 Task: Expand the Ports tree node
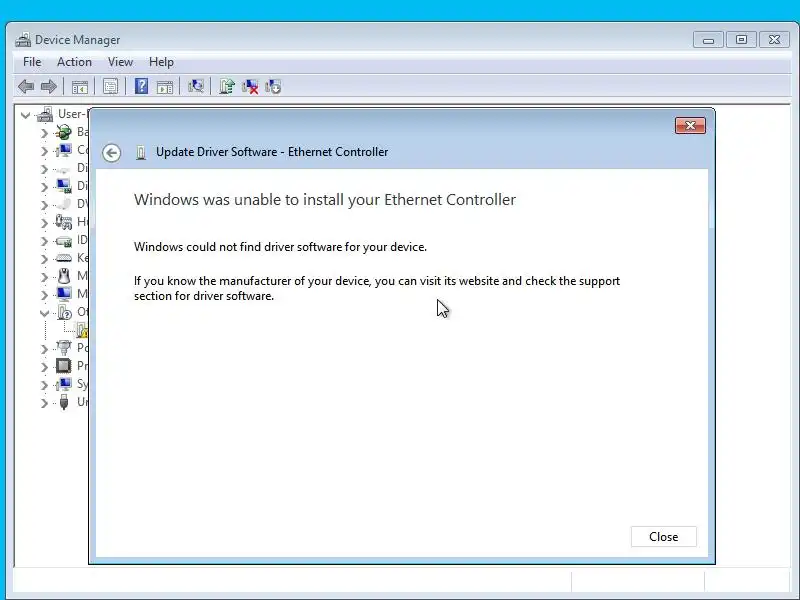(x=44, y=348)
